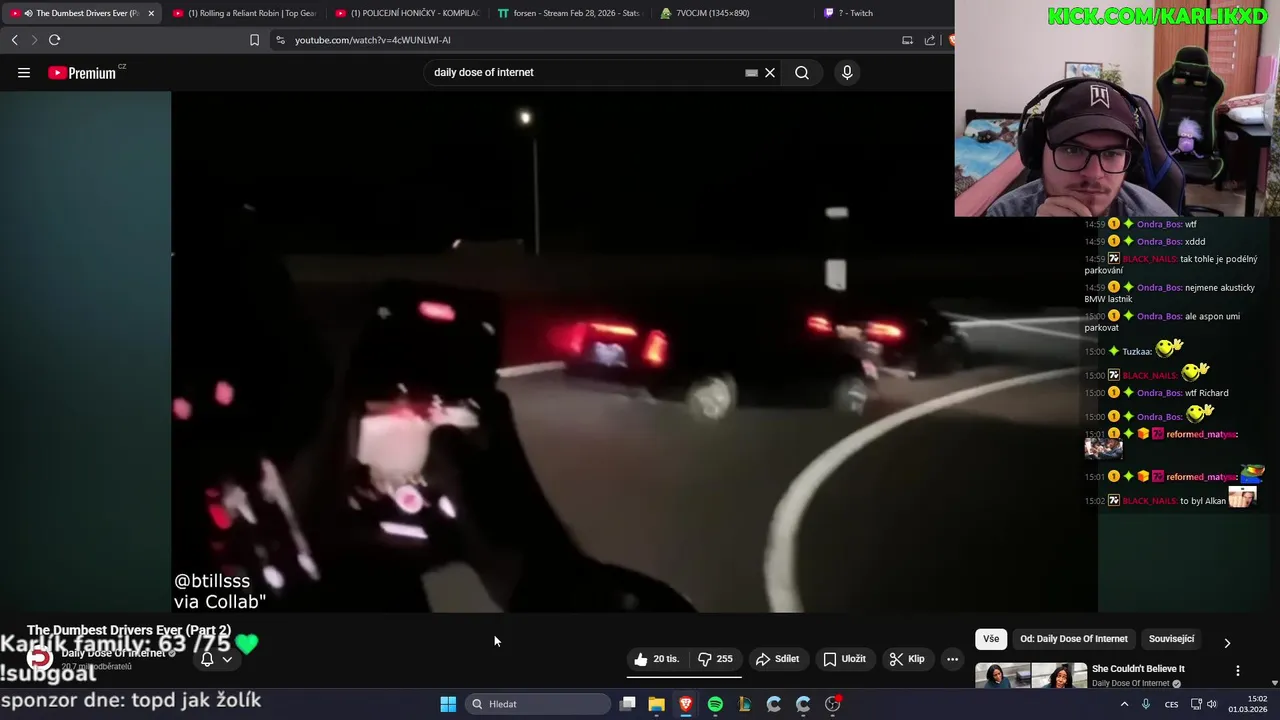Open options for She Couldn't Believe It video
Screen dimensions: 1280x720
coord(1237,671)
